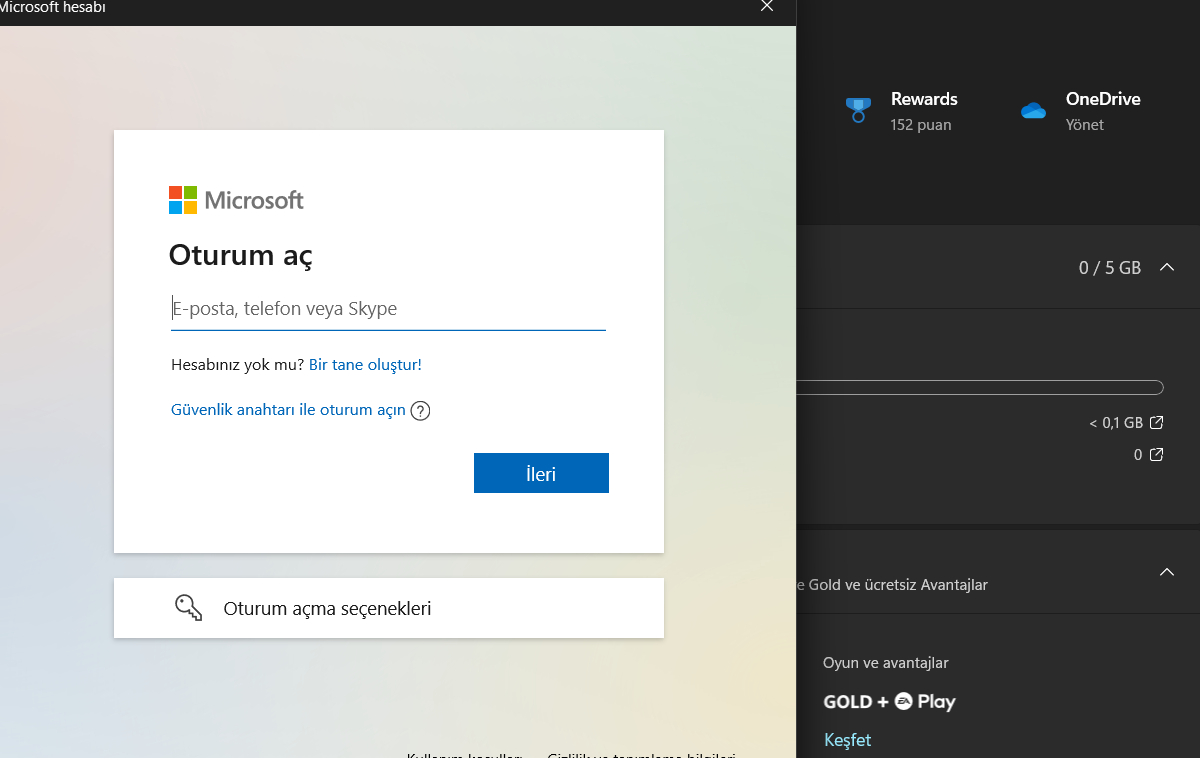Collapse the Gold ve ücretsiz Avantajlar section

pyautogui.click(x=1166, y=572)
